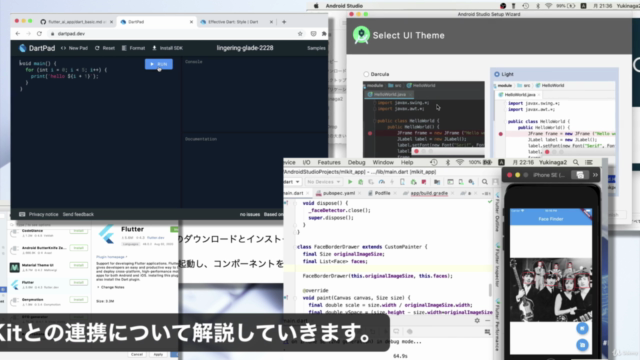Image resolution: width=640 pixels, height=360 pixels.
Task: Click 'no issues' status in DartPad footer
Action: click(x=250, y=214)
